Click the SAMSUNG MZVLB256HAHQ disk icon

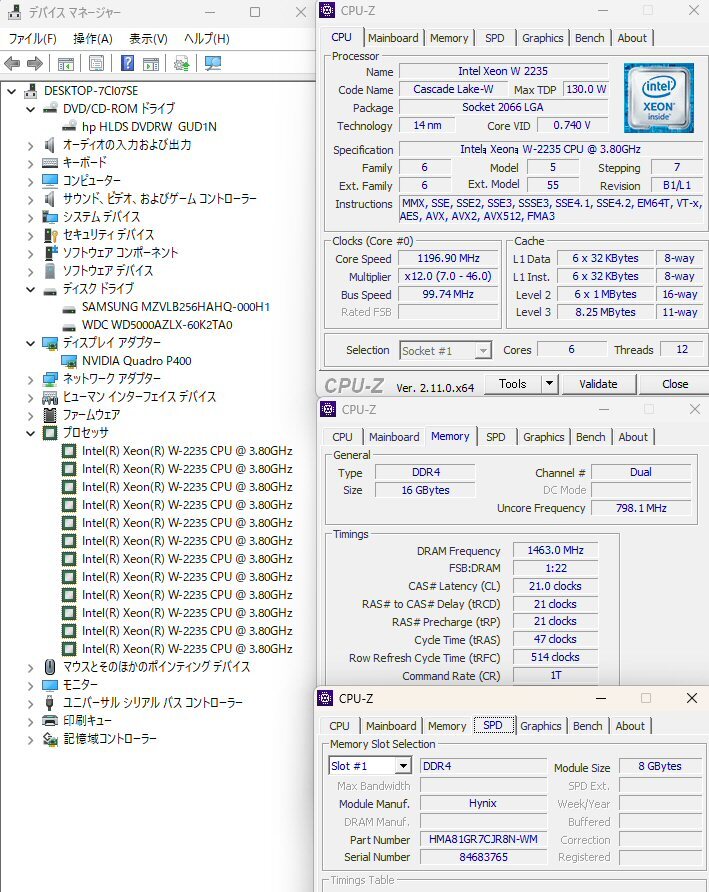[x=69, y=307]
